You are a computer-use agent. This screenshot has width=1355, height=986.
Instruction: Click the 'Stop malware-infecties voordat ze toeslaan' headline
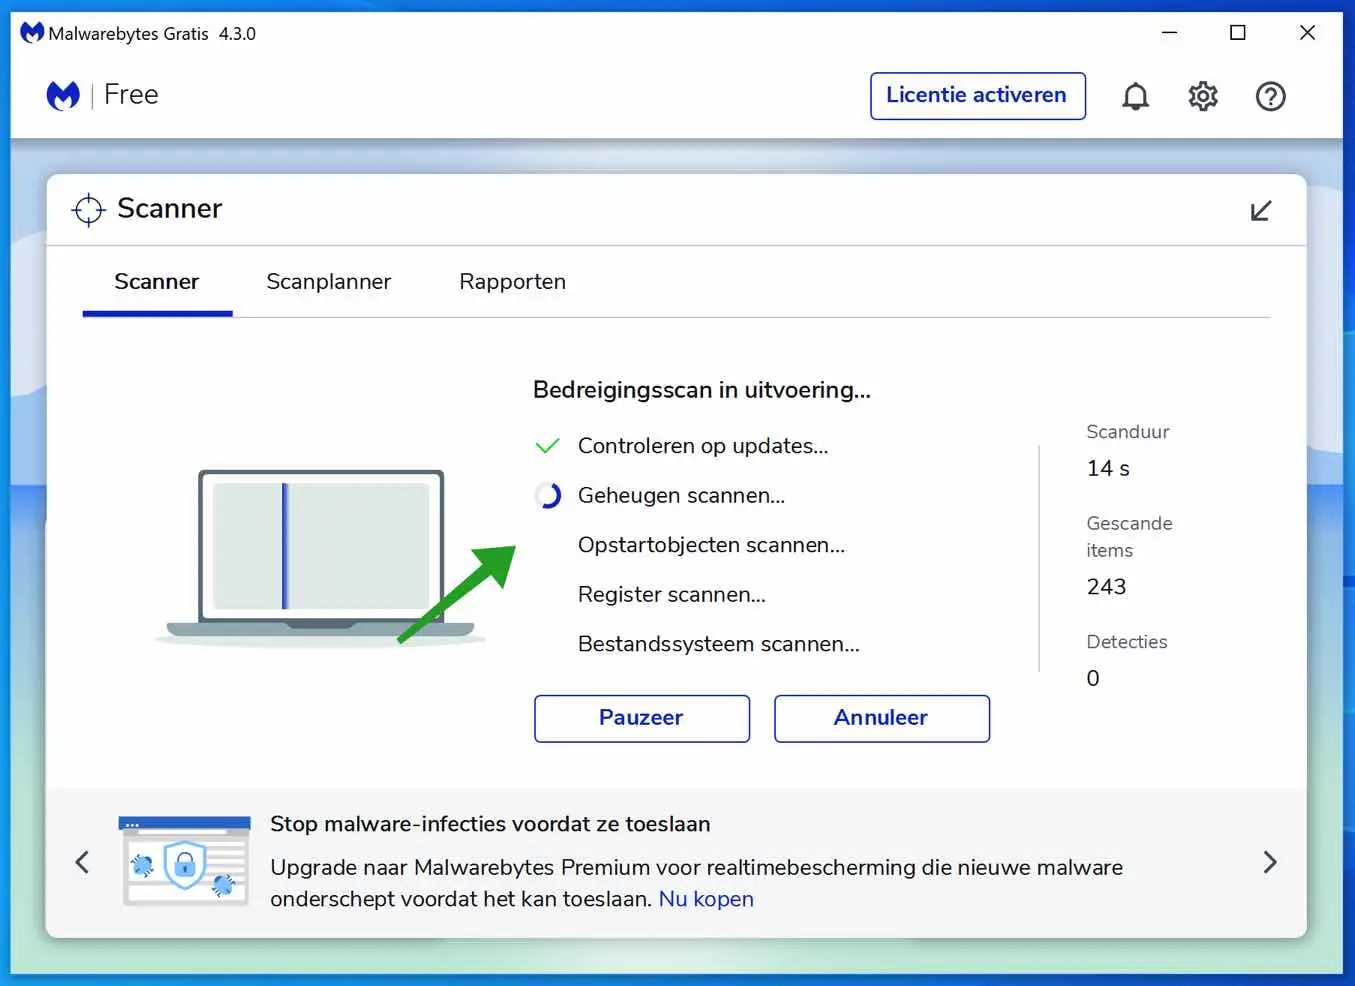pos(490,824)
